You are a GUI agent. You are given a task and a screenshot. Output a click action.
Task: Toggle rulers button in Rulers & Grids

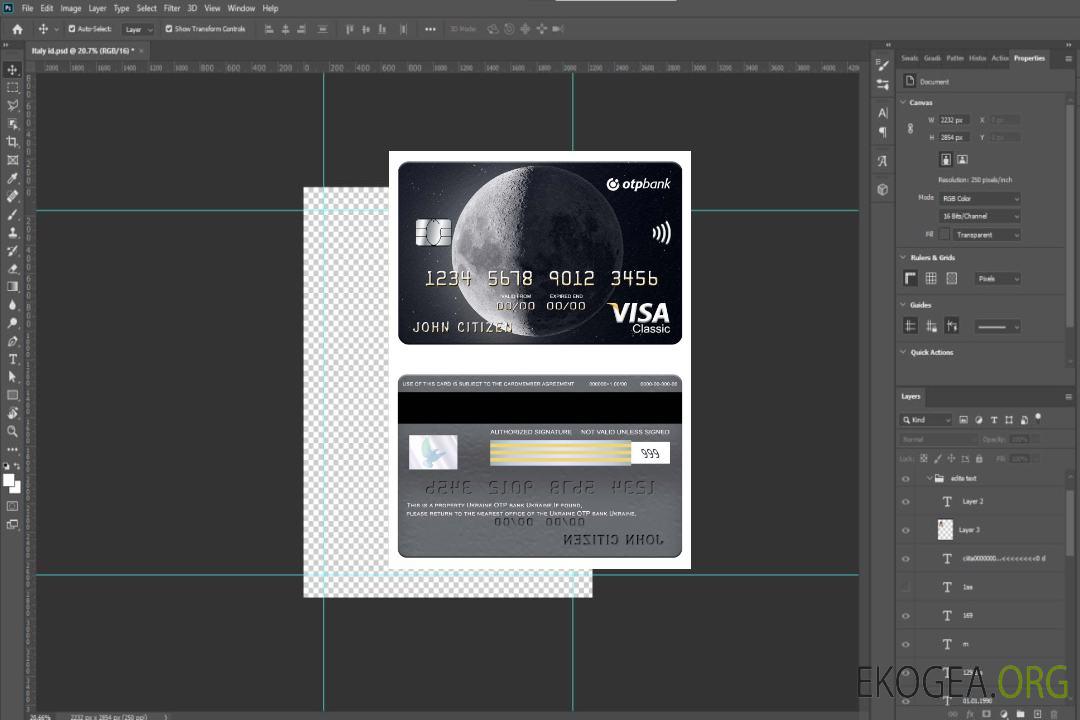coord(911,278)
